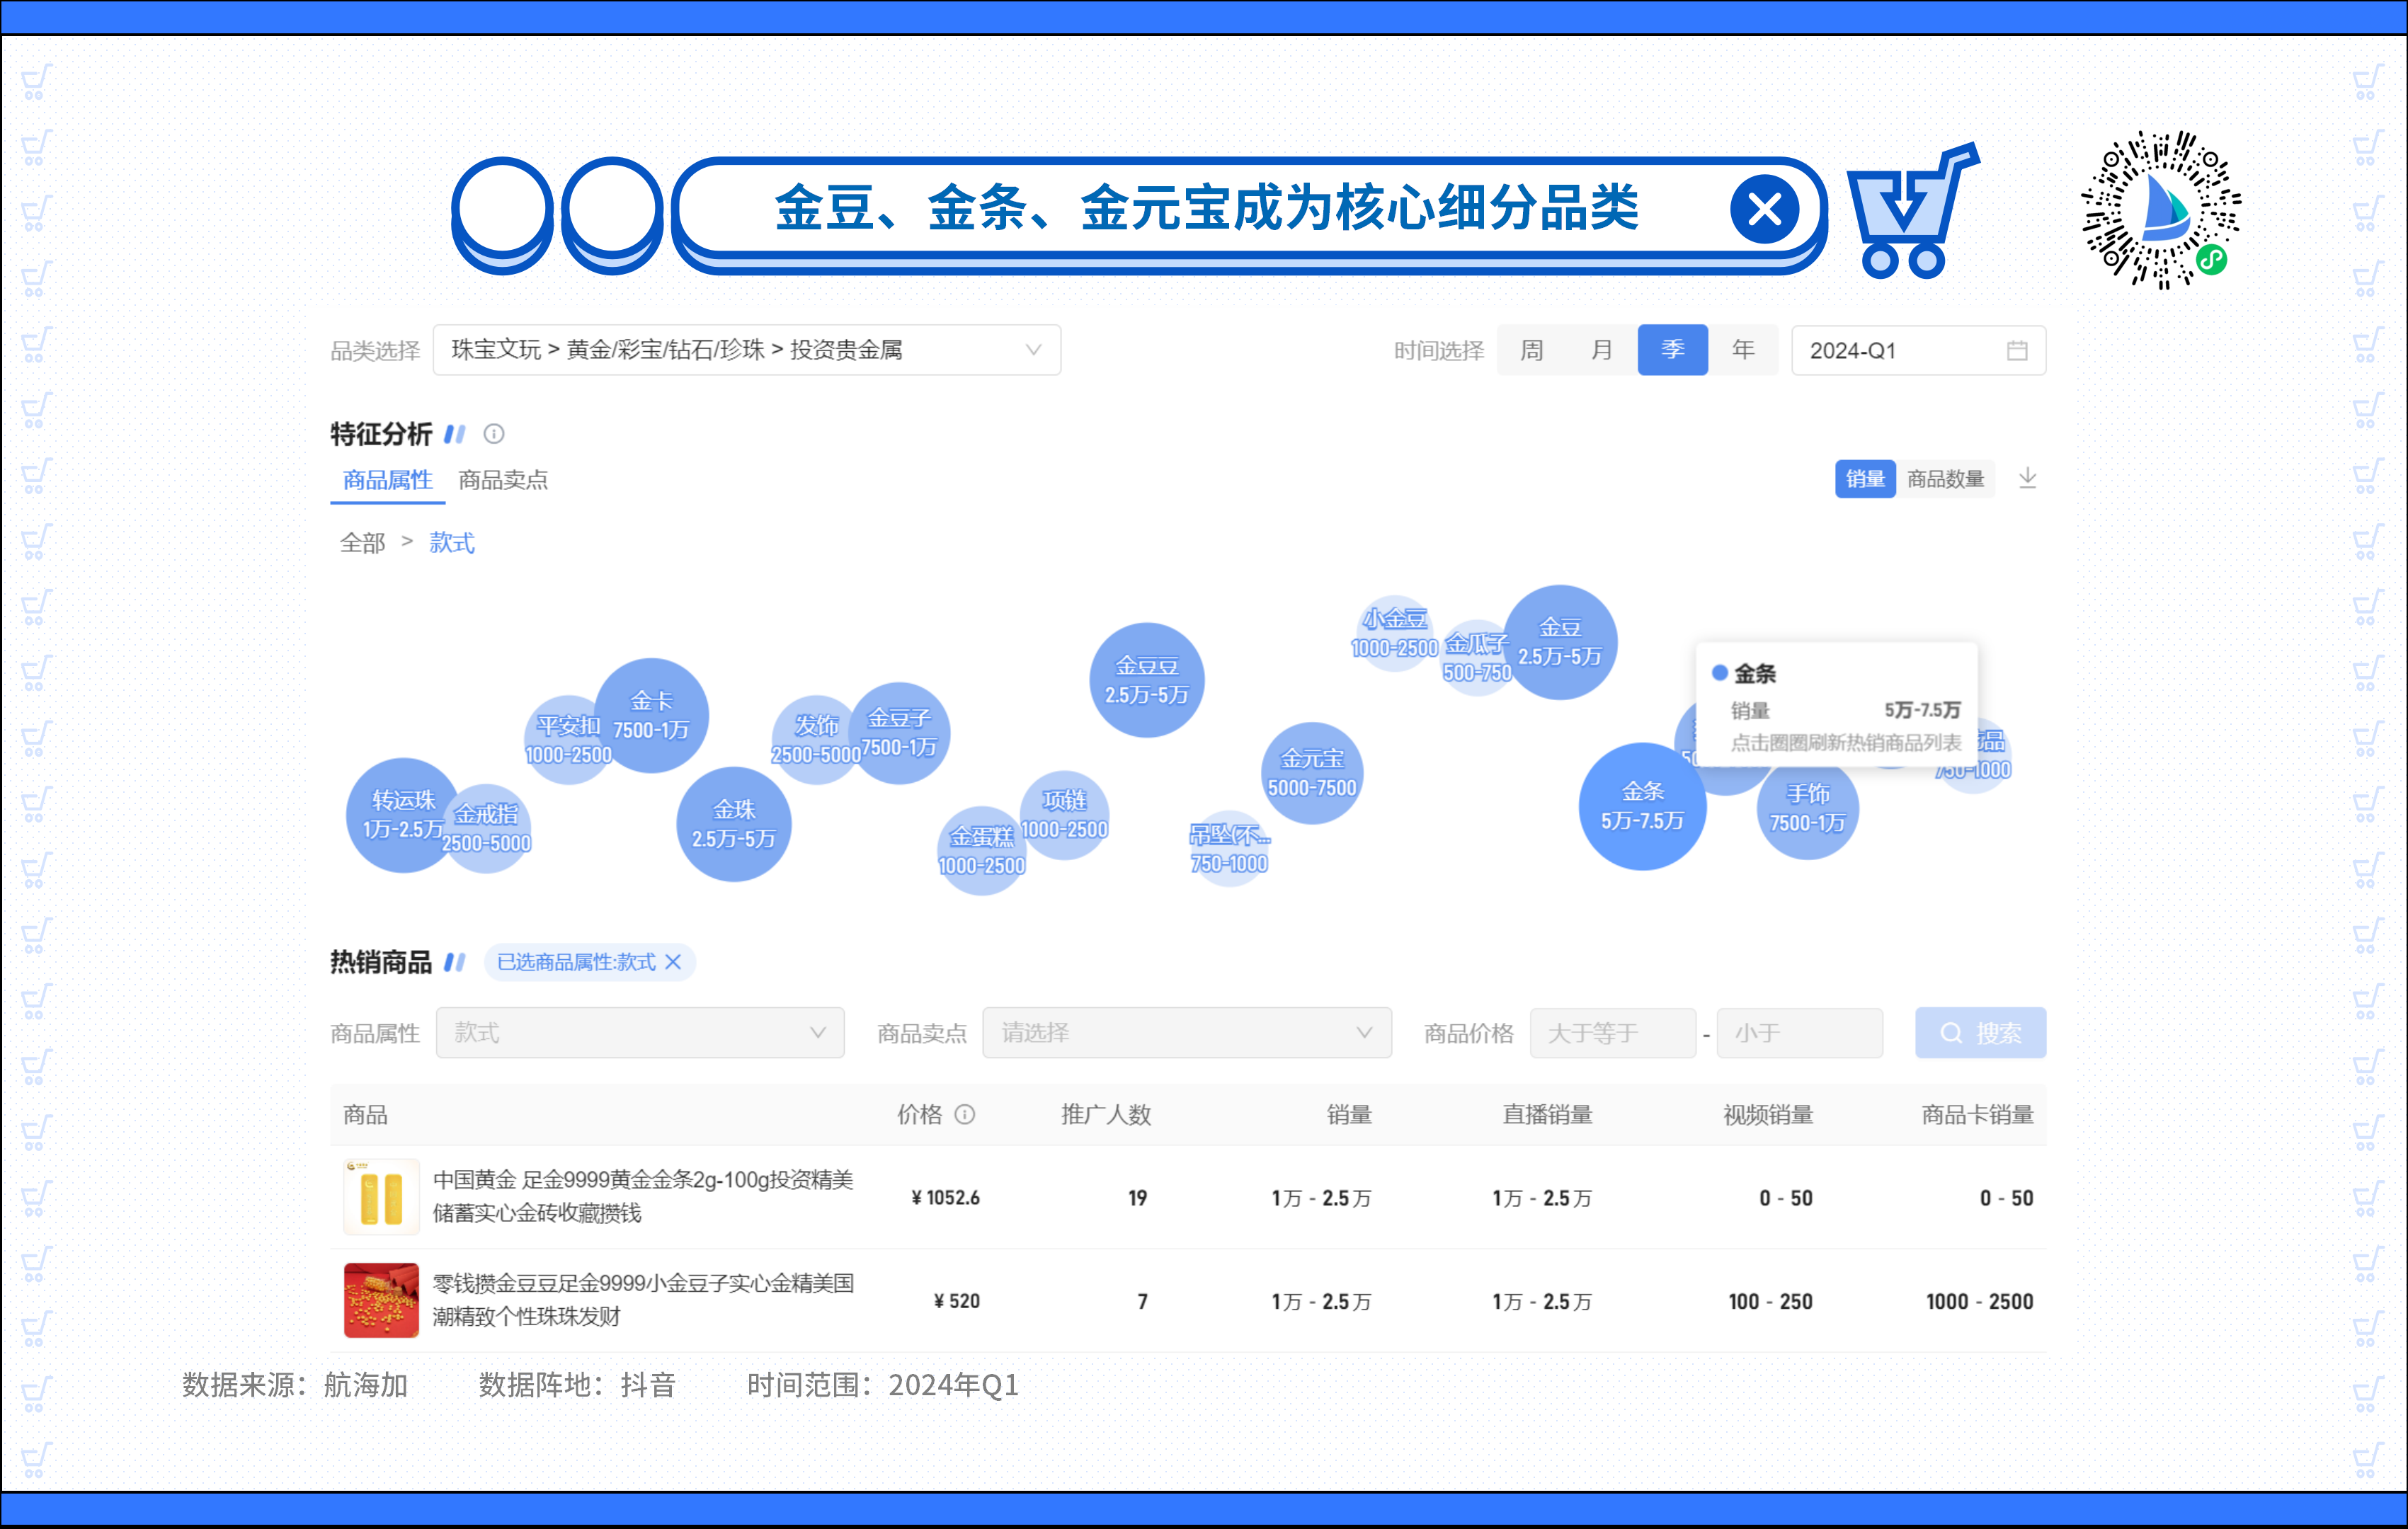
Task: Click the X icon in the title banner
Action: tap(1764, 210)
